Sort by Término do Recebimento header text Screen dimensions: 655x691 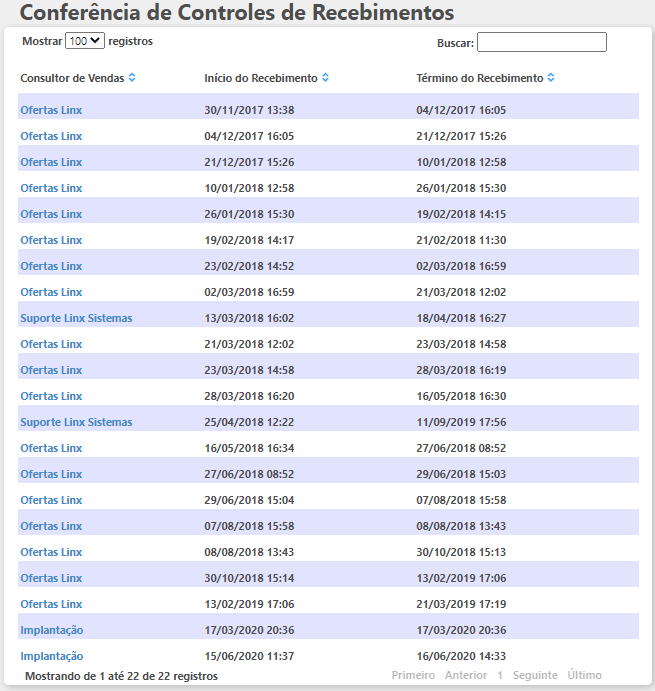pyautogui.click(x=479, y=78)
